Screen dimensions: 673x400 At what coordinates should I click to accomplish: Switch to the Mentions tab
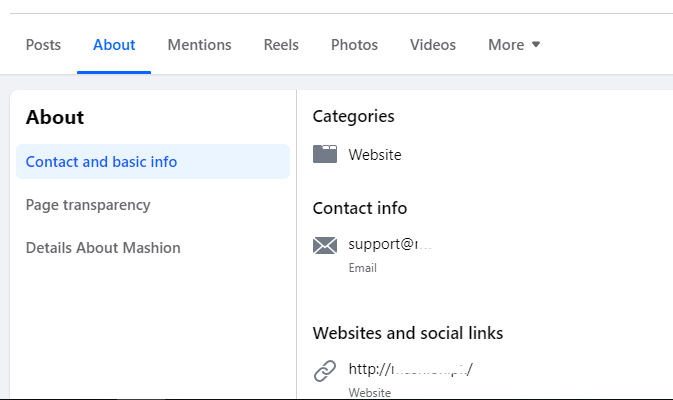pos(200,45)
